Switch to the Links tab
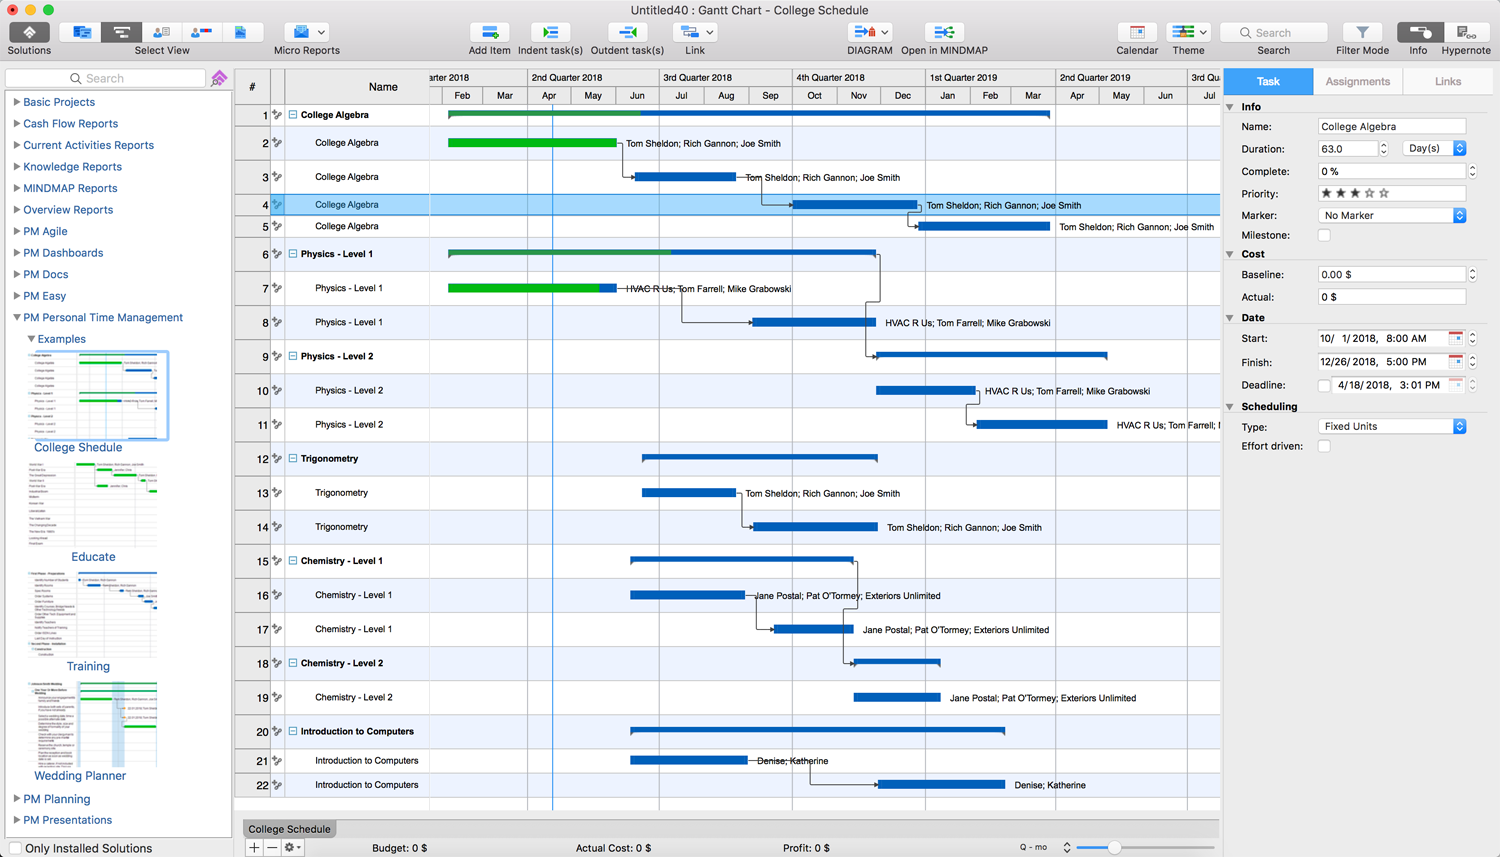Image resolution: width=1500 pixels, height=857 pixels. (1447, 82)
